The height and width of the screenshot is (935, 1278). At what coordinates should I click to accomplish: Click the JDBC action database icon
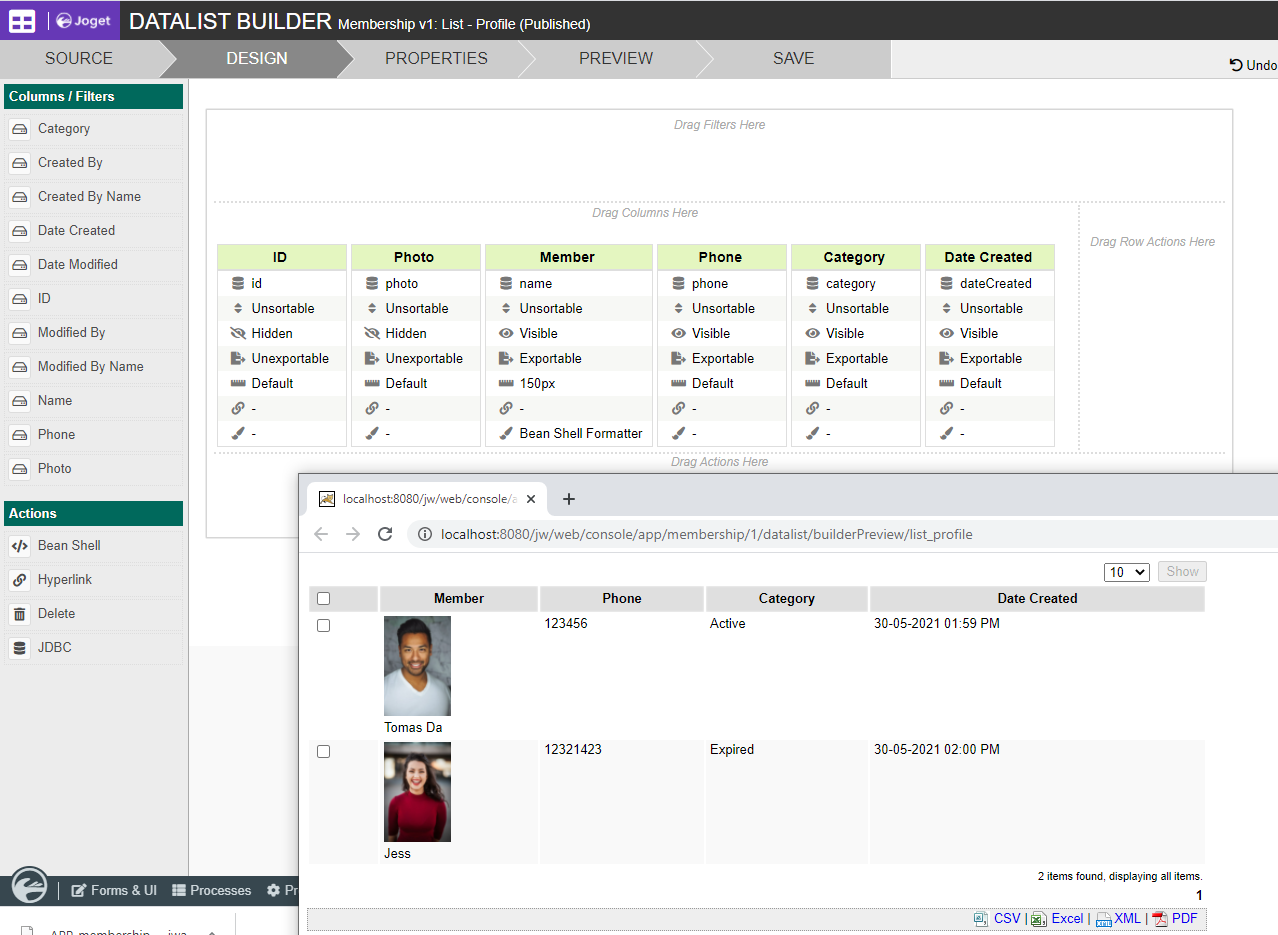click(x=19, y=648)
